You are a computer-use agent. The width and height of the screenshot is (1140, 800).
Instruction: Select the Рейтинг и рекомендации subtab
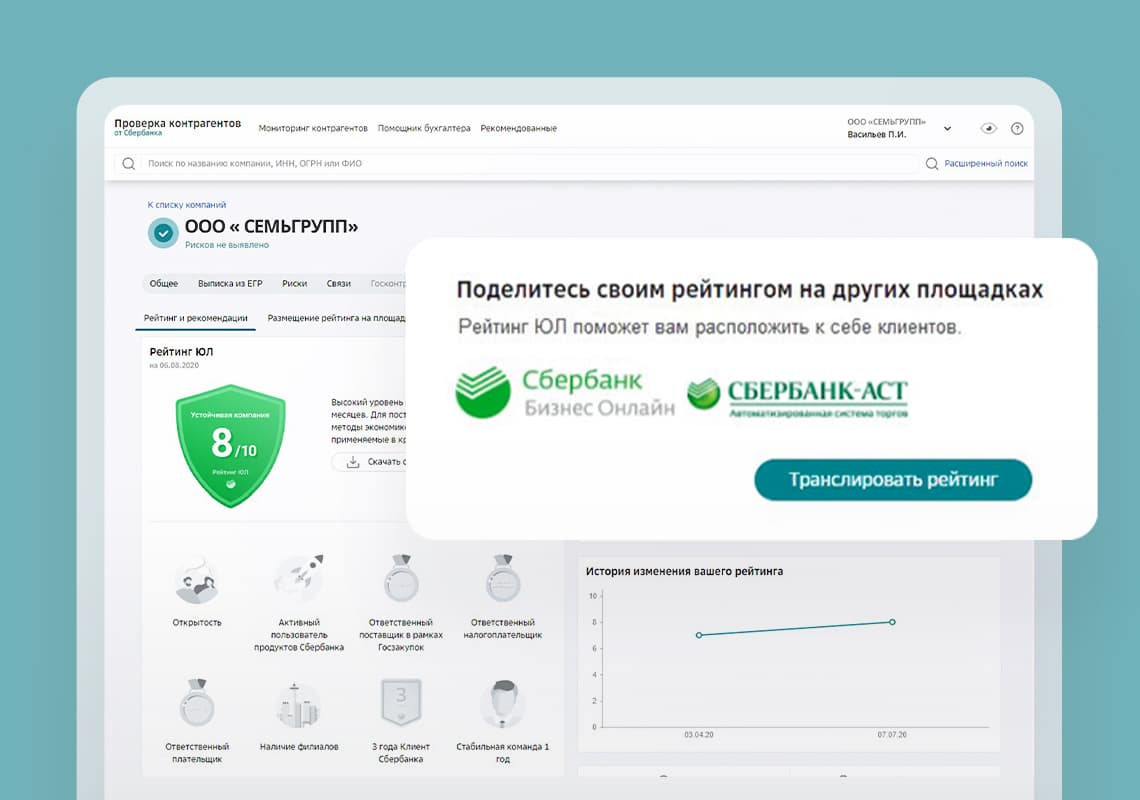(x=196, y=319)
